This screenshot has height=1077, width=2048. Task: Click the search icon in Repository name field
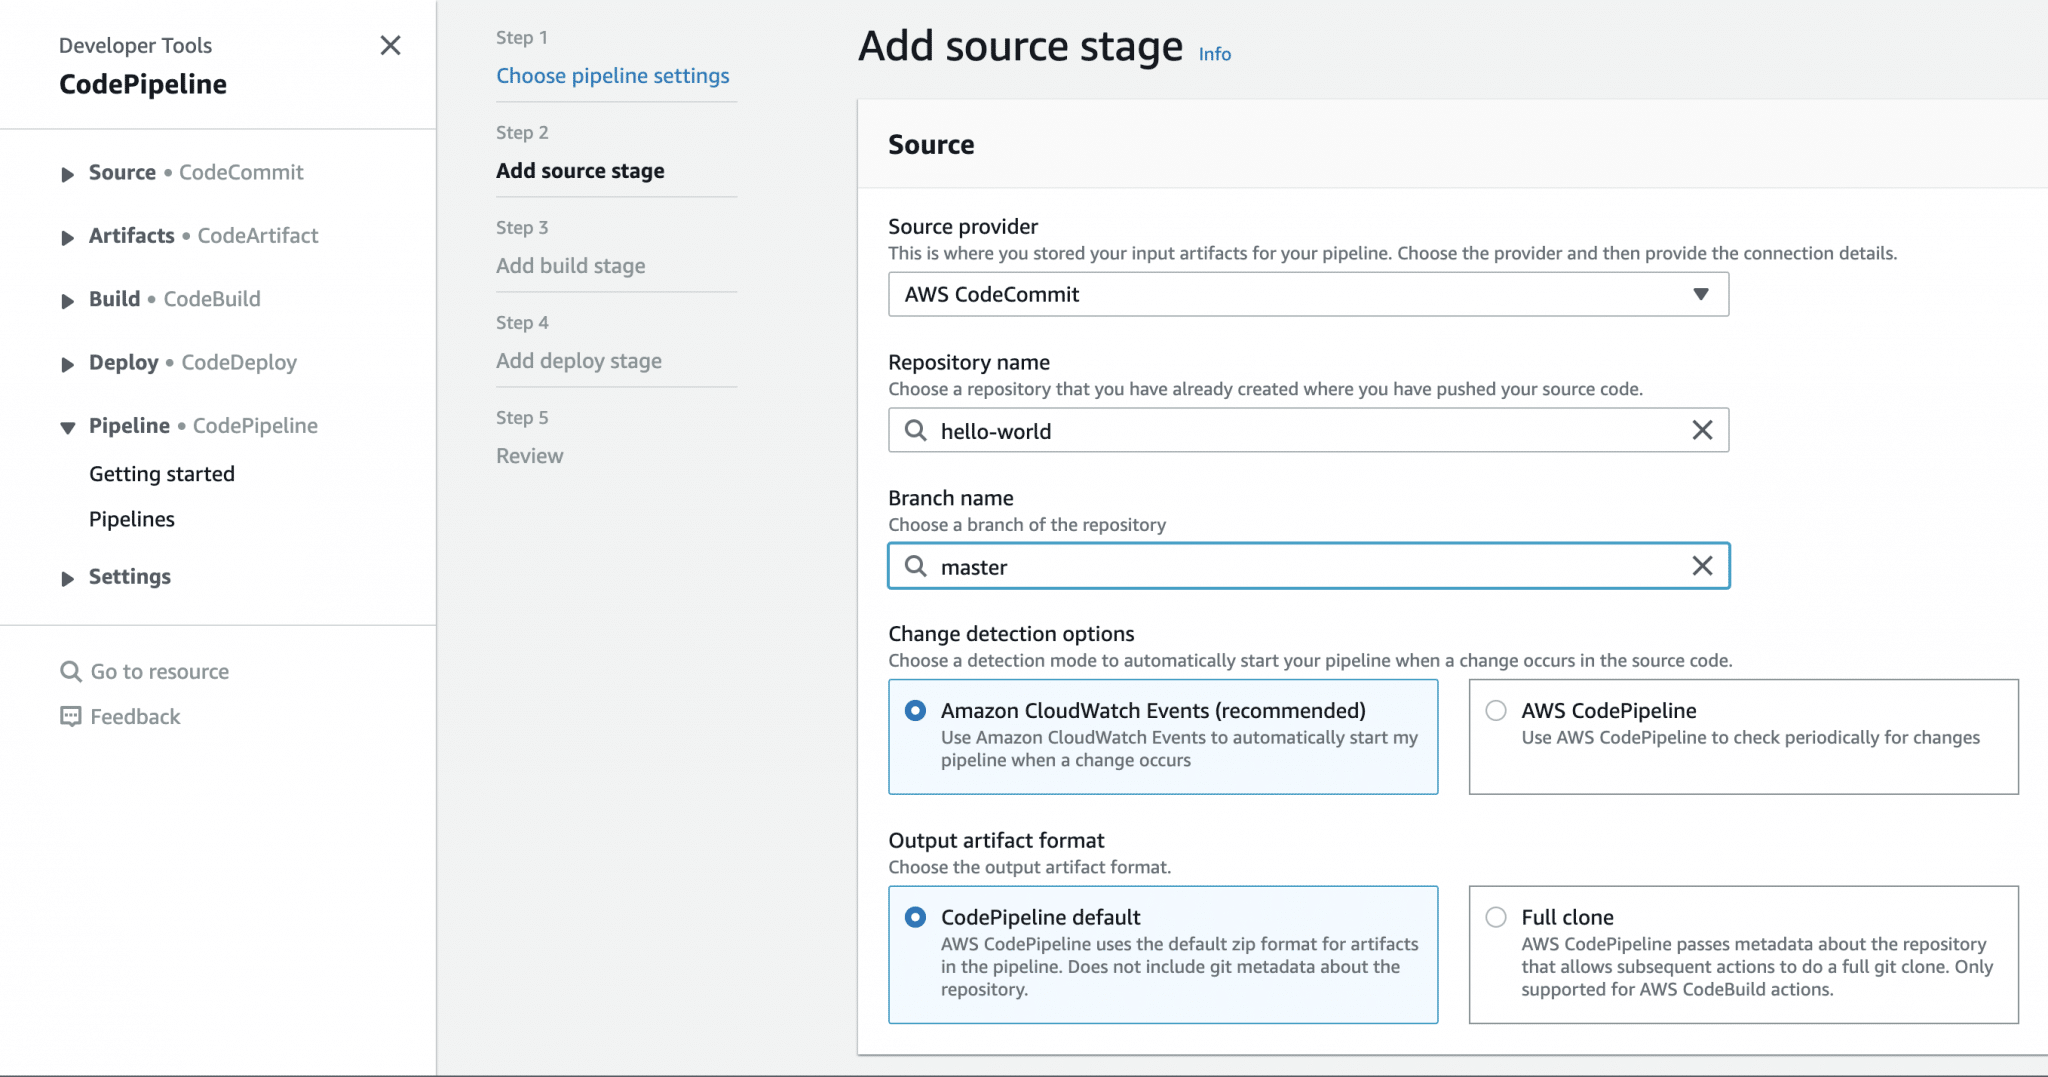(915, 430)
